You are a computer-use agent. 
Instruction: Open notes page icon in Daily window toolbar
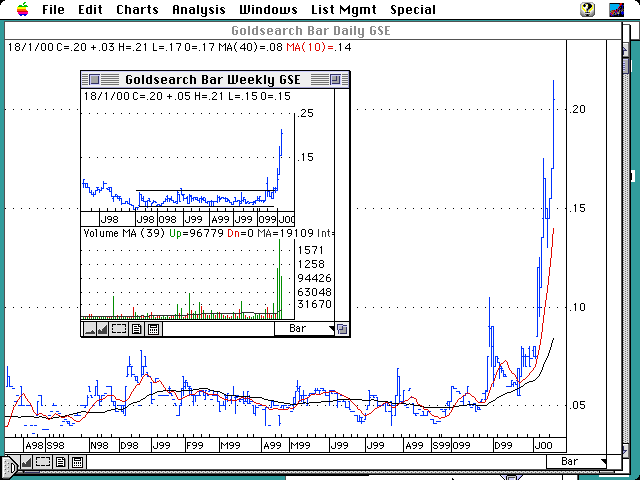pyautogui.click(x=60, y=462)
